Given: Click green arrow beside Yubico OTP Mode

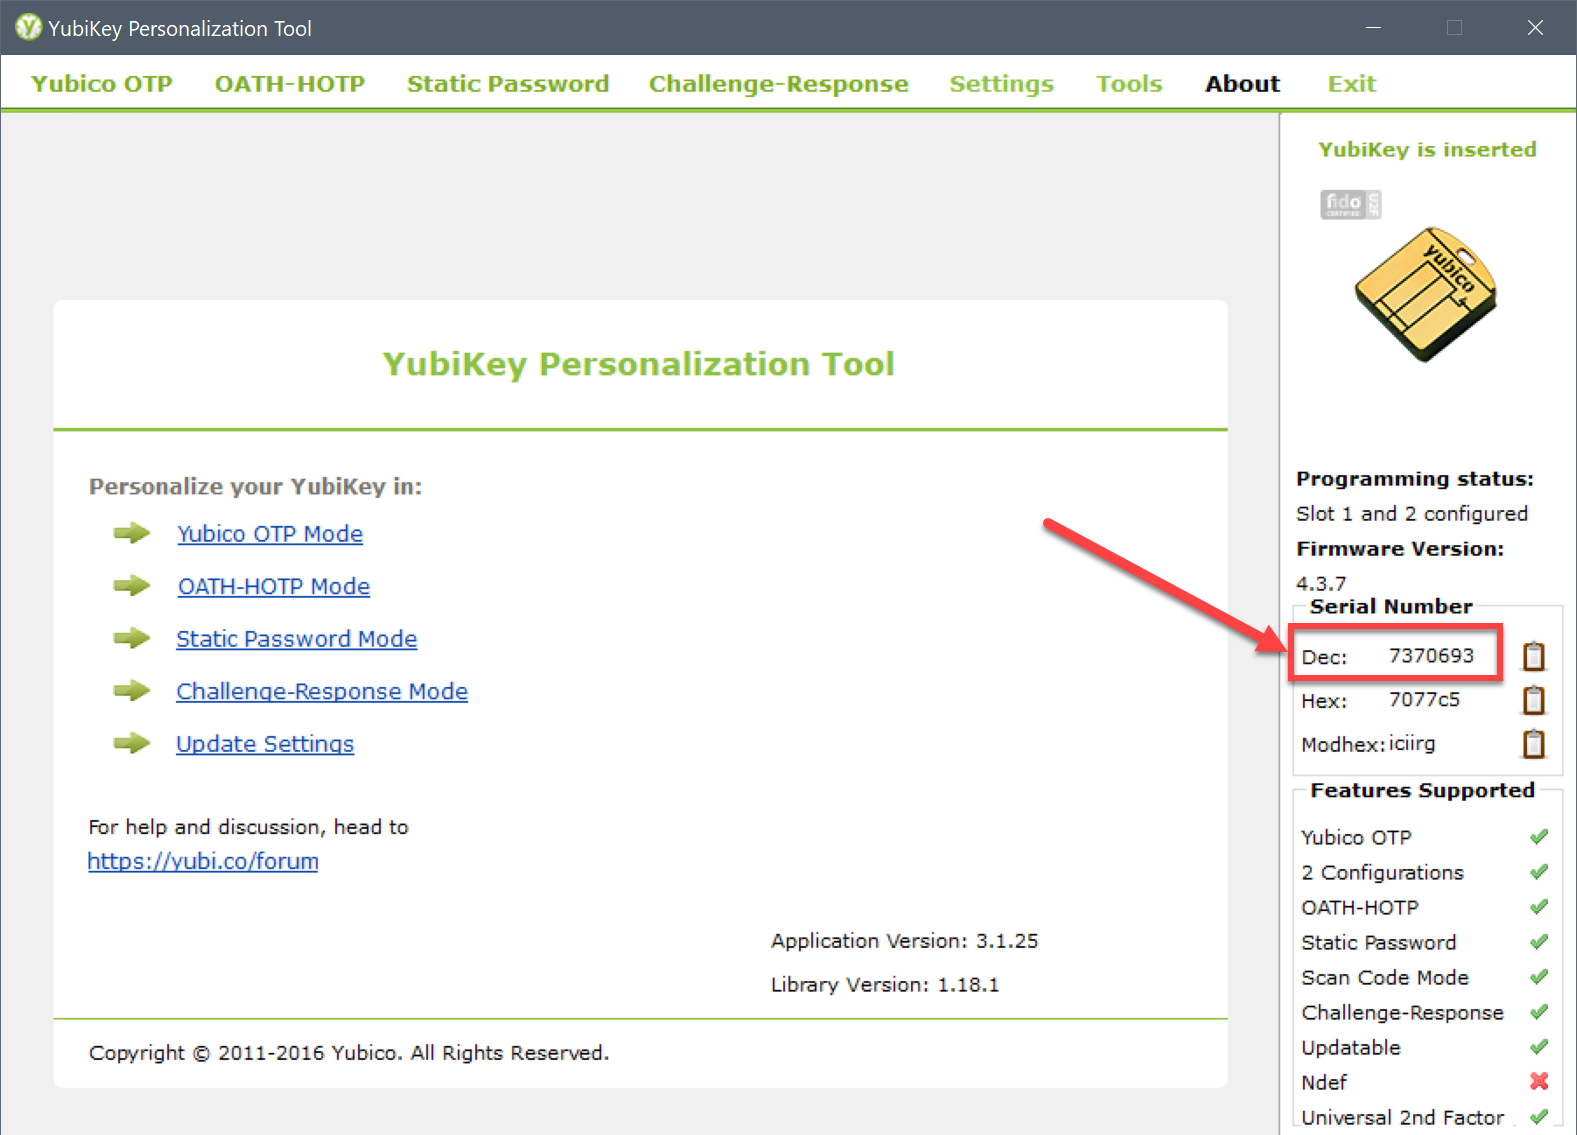Looking at the screenshot, I should pyautogui.click(x=132, y=534).
